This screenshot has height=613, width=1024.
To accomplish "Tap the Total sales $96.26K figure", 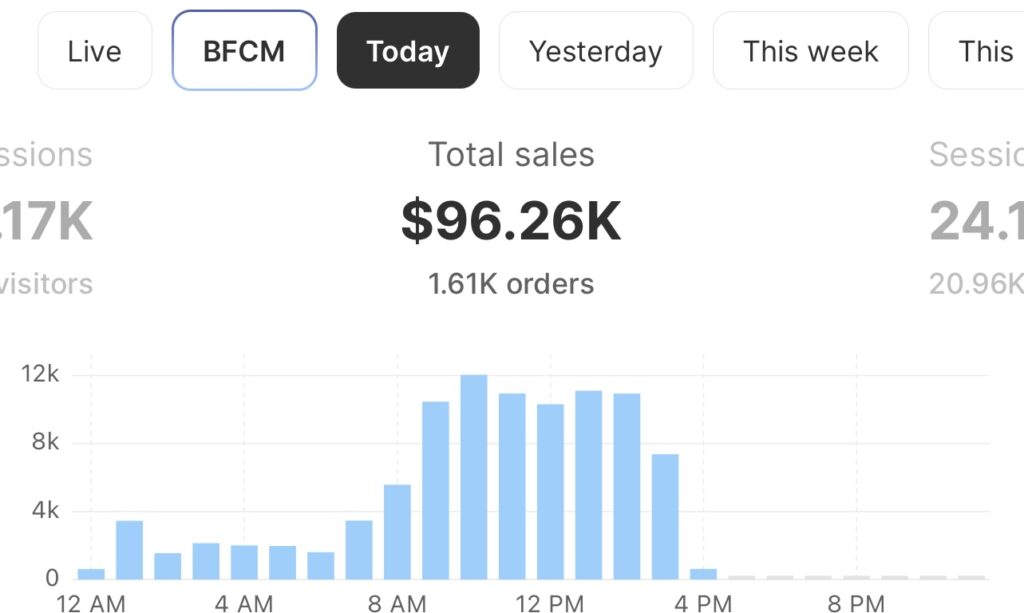I will (511, 221).
